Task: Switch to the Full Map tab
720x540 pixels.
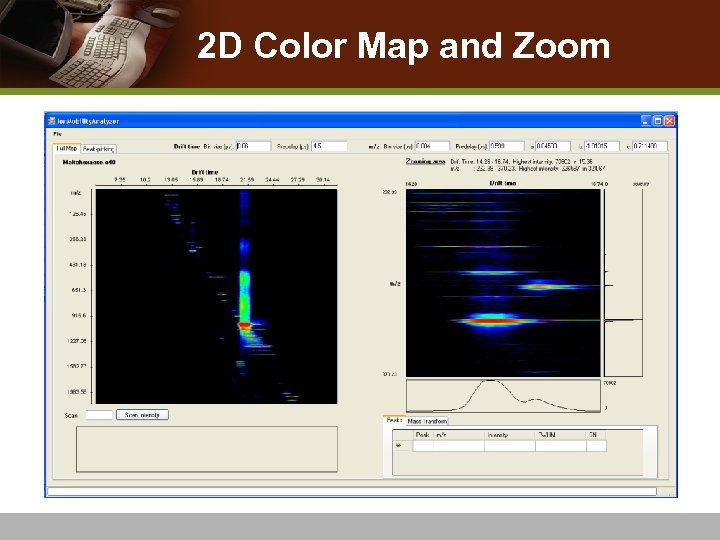Action: (67, 148)
